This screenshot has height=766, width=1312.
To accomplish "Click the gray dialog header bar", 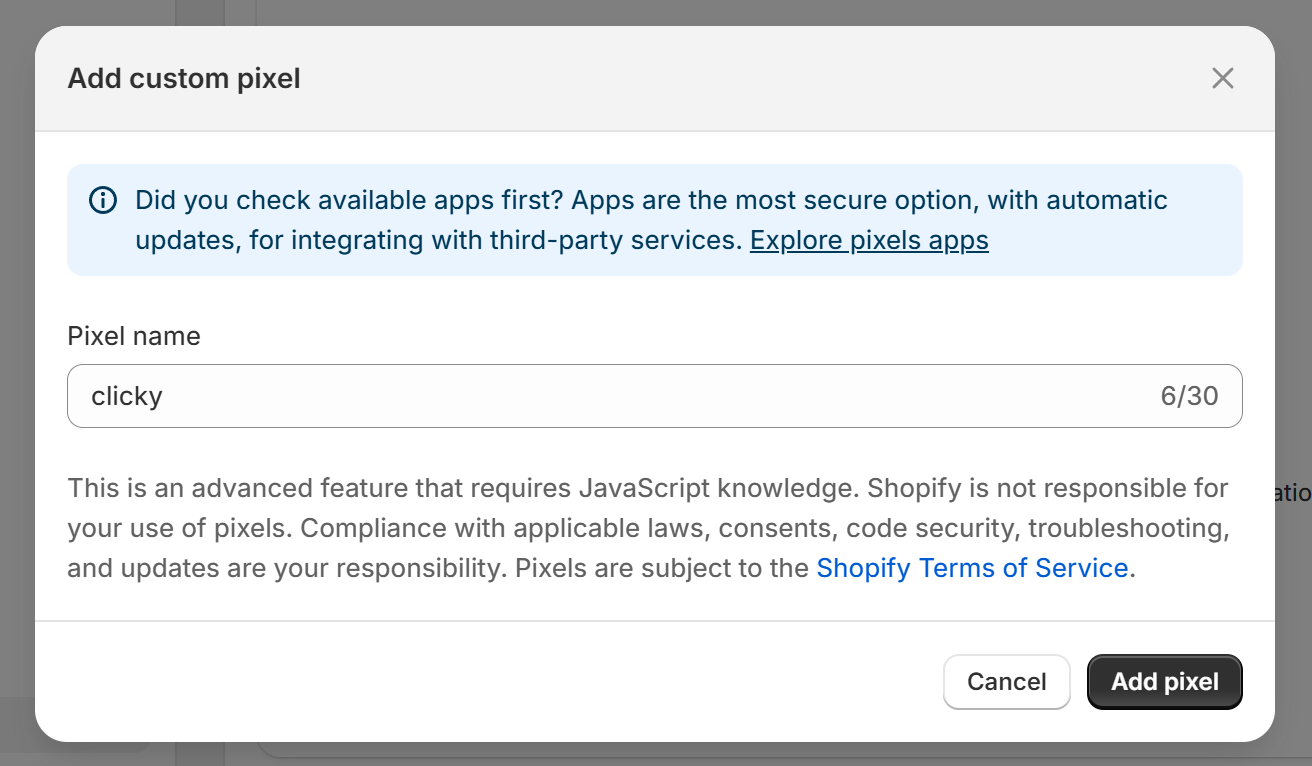I will pos(700,78).
